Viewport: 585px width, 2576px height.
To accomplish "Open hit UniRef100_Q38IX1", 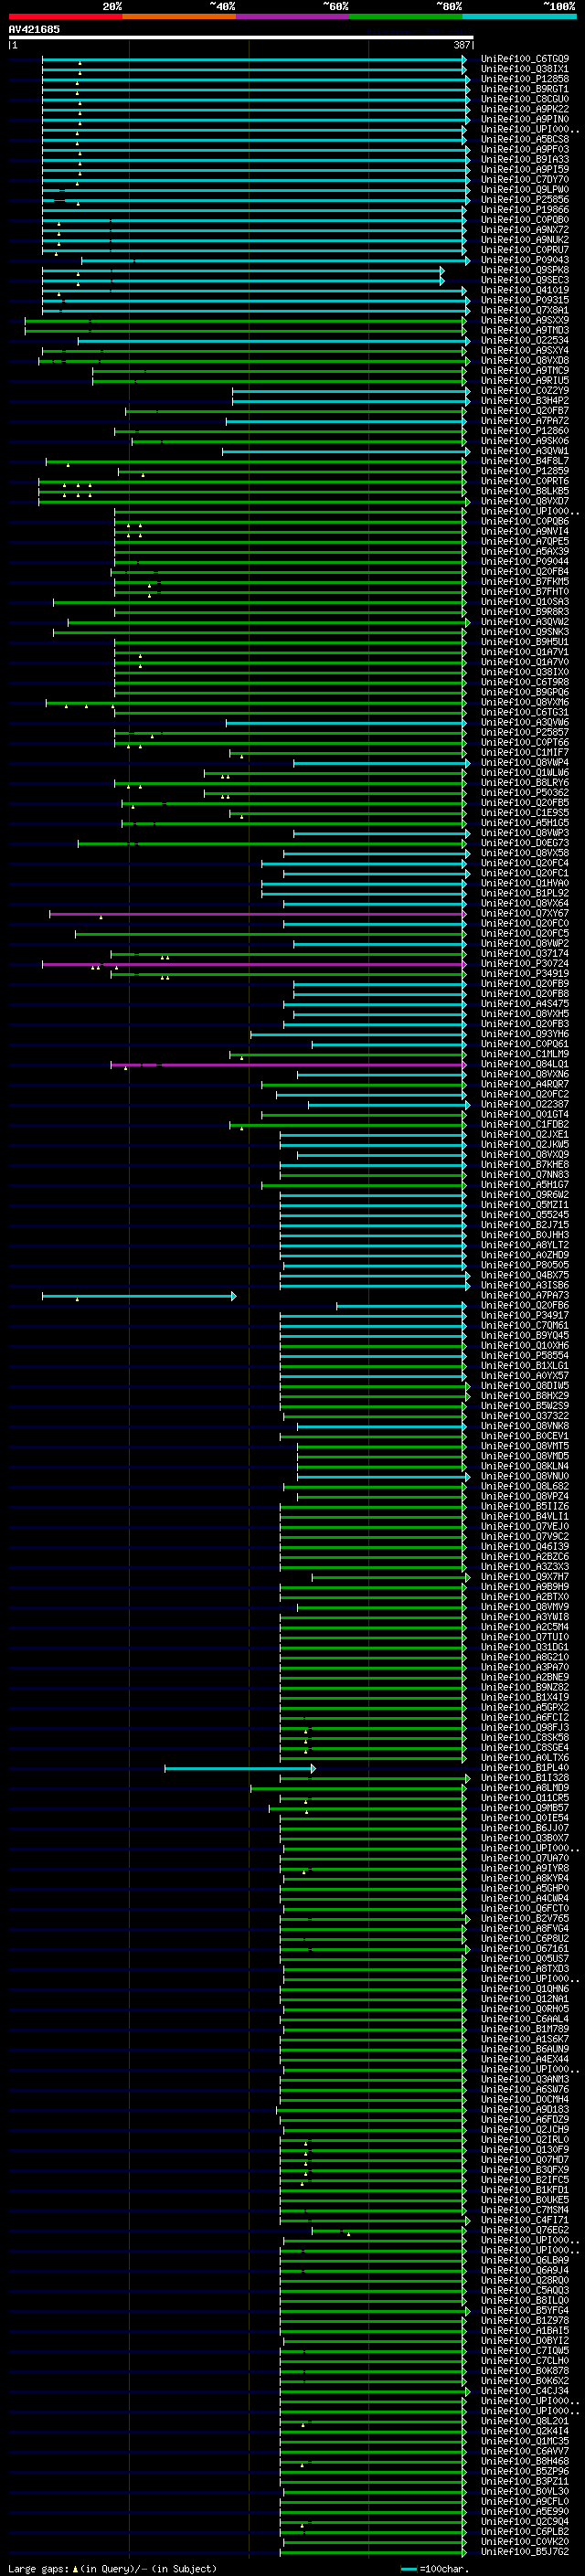I will (524, 69).
